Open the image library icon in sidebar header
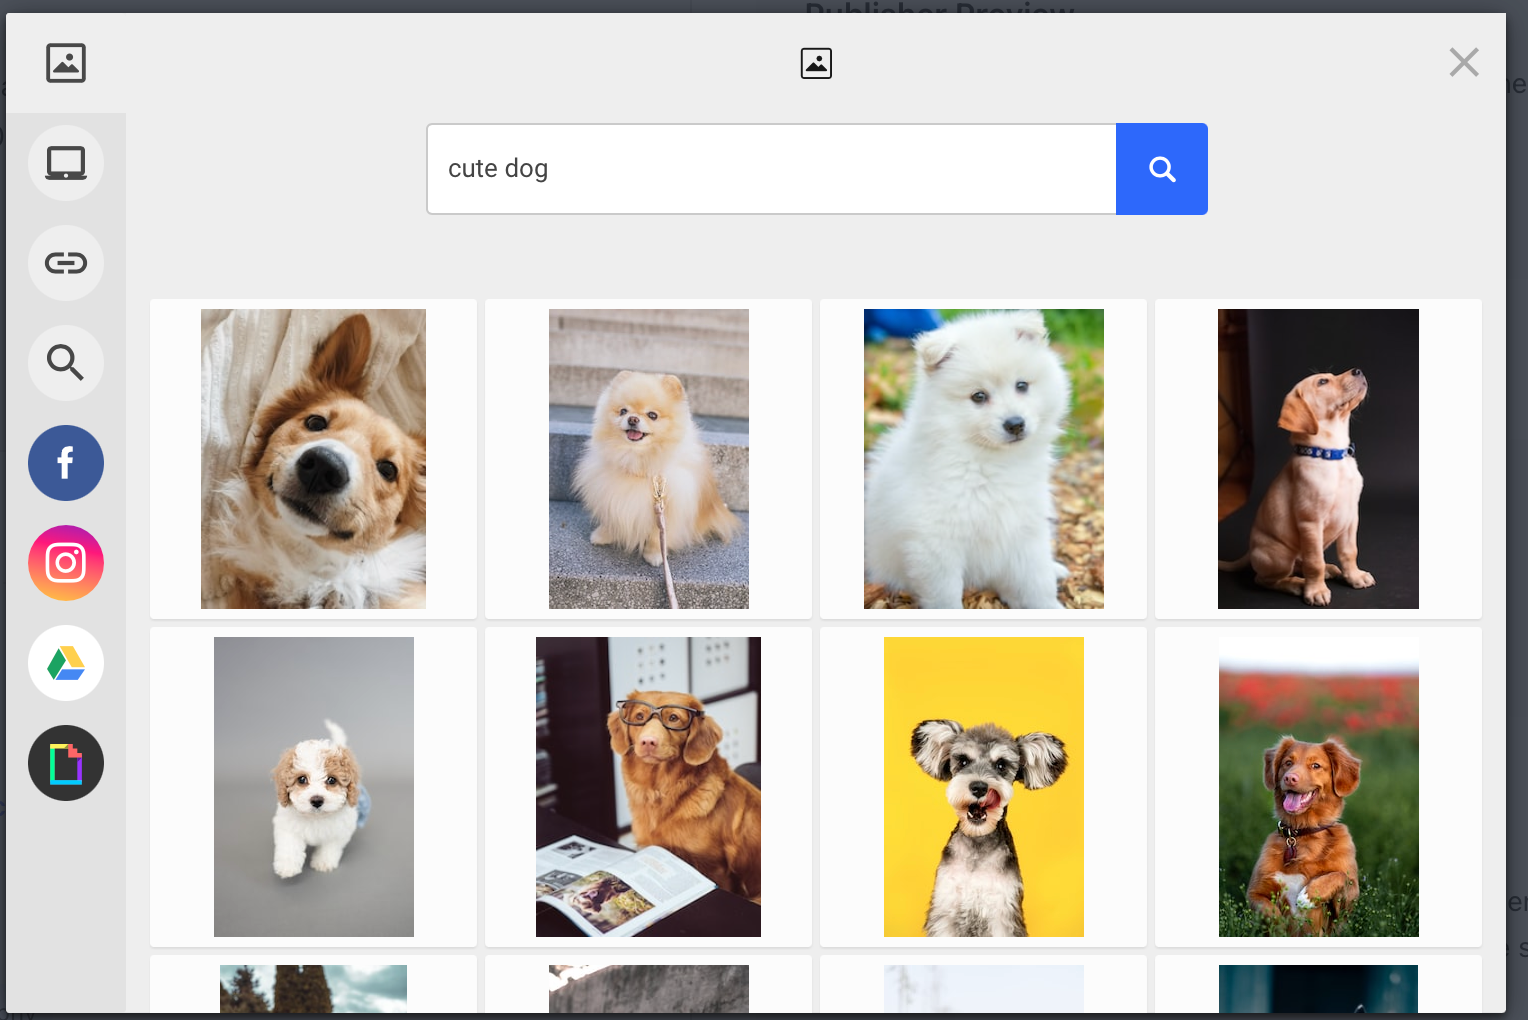1528x1020 pixels. [x=66, y=63]
